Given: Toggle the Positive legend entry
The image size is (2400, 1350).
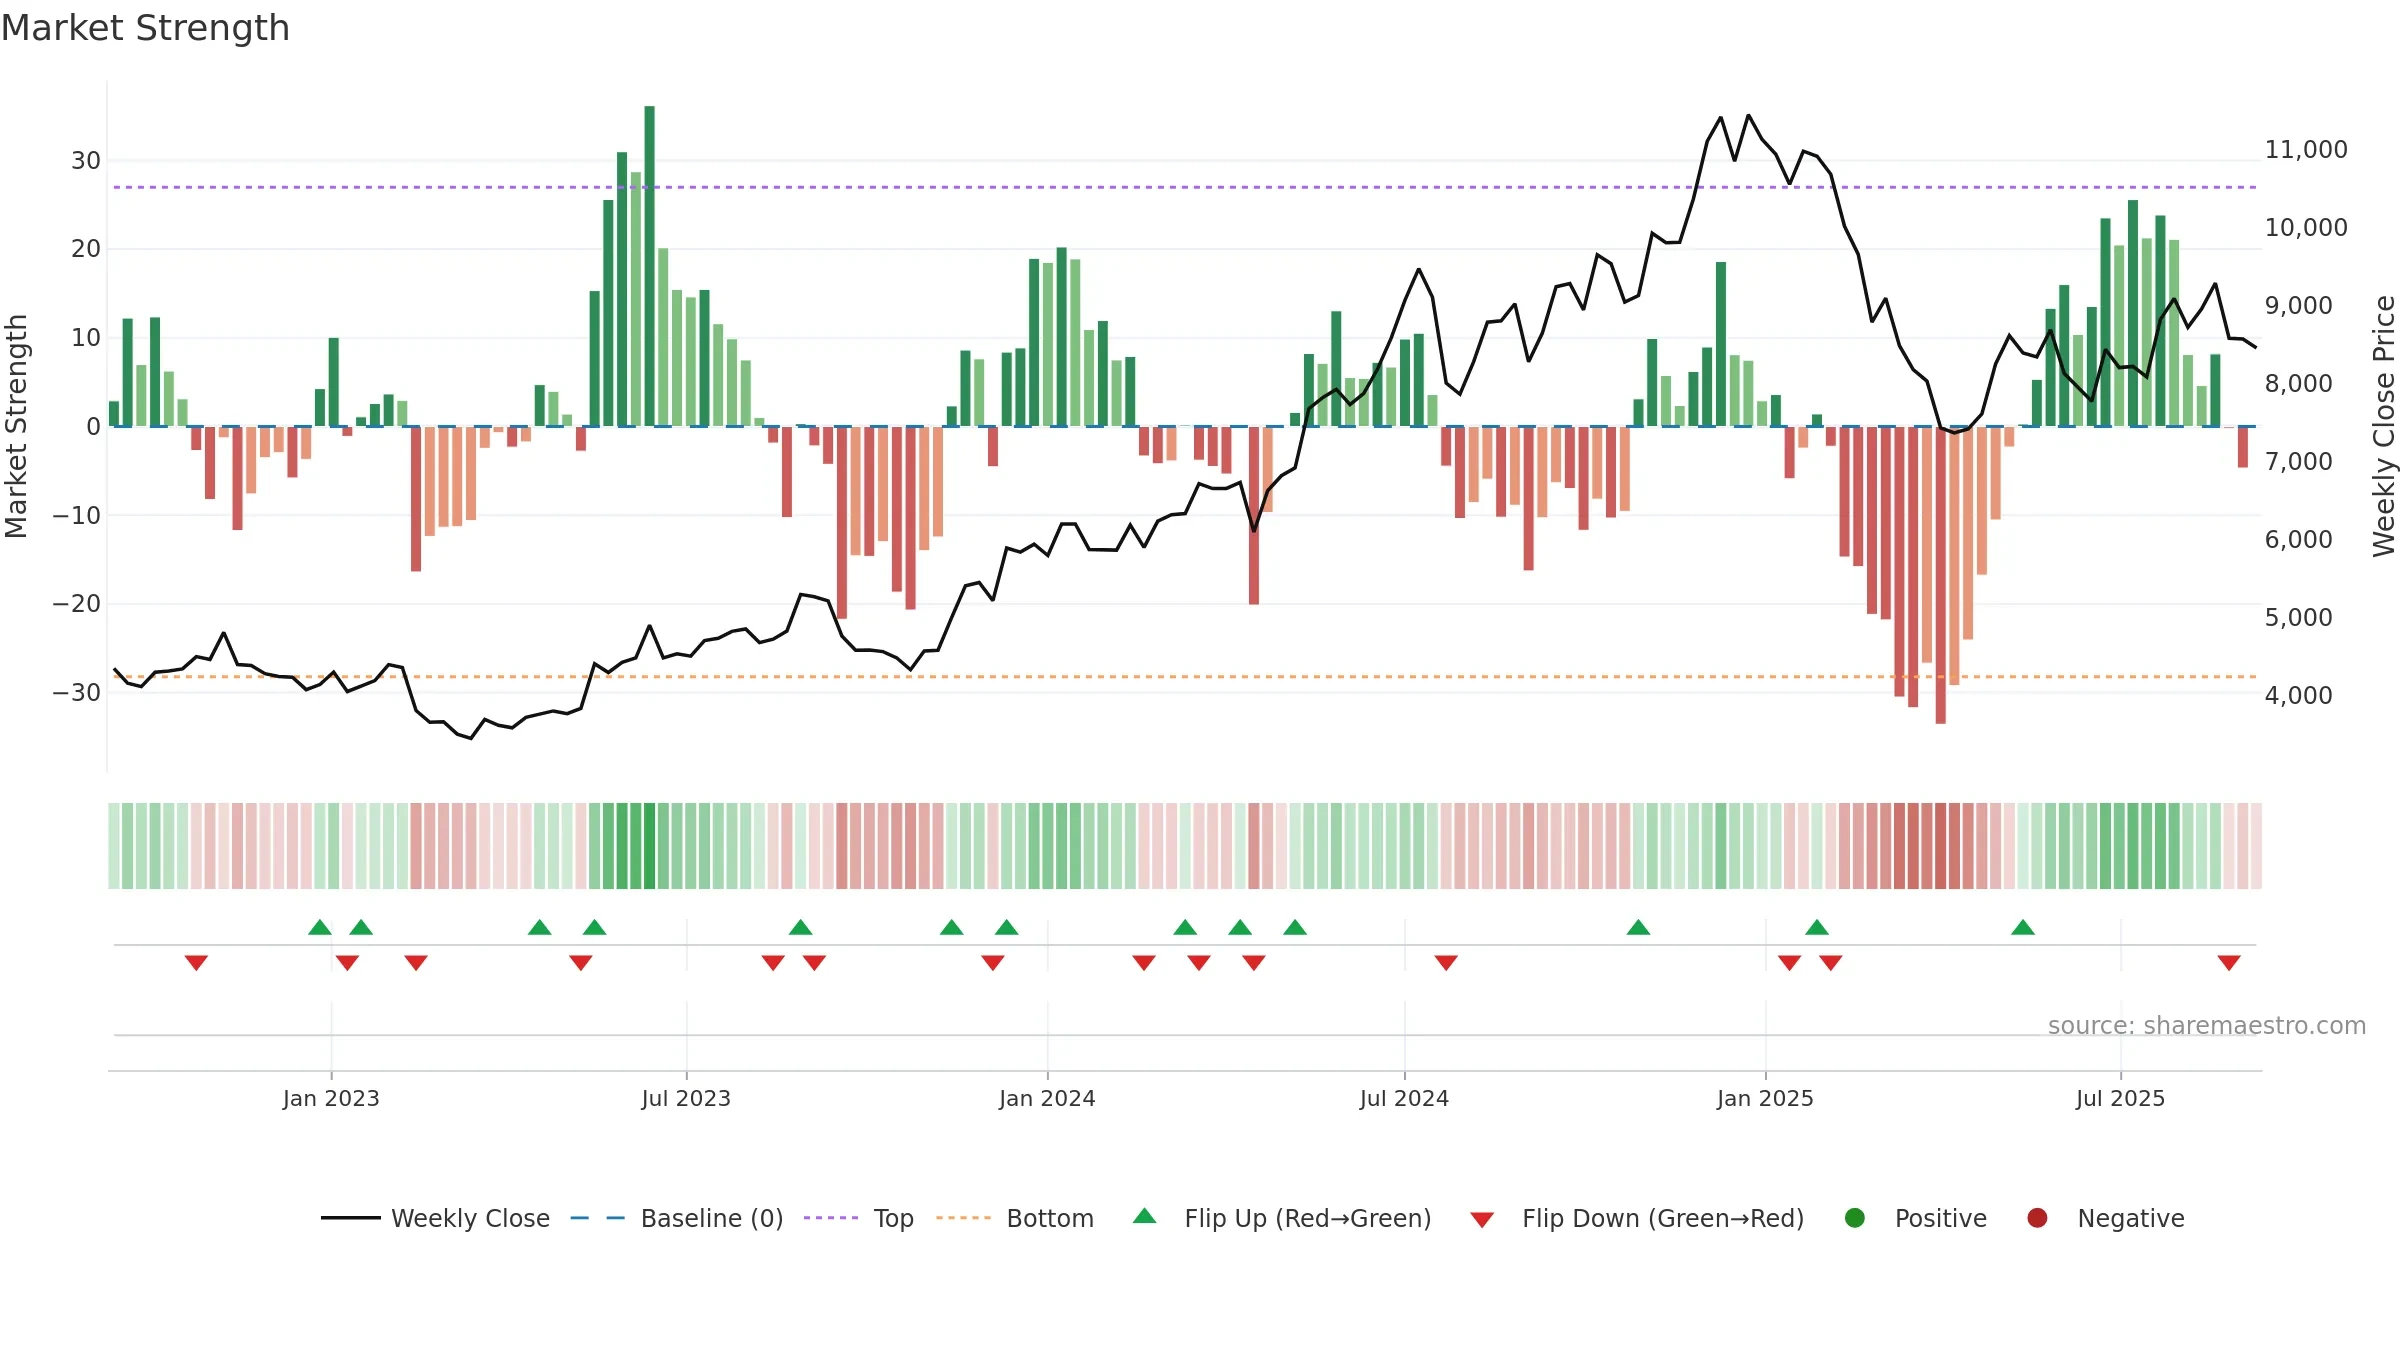Looking at the screenshot, I should coord(1915,1218).
